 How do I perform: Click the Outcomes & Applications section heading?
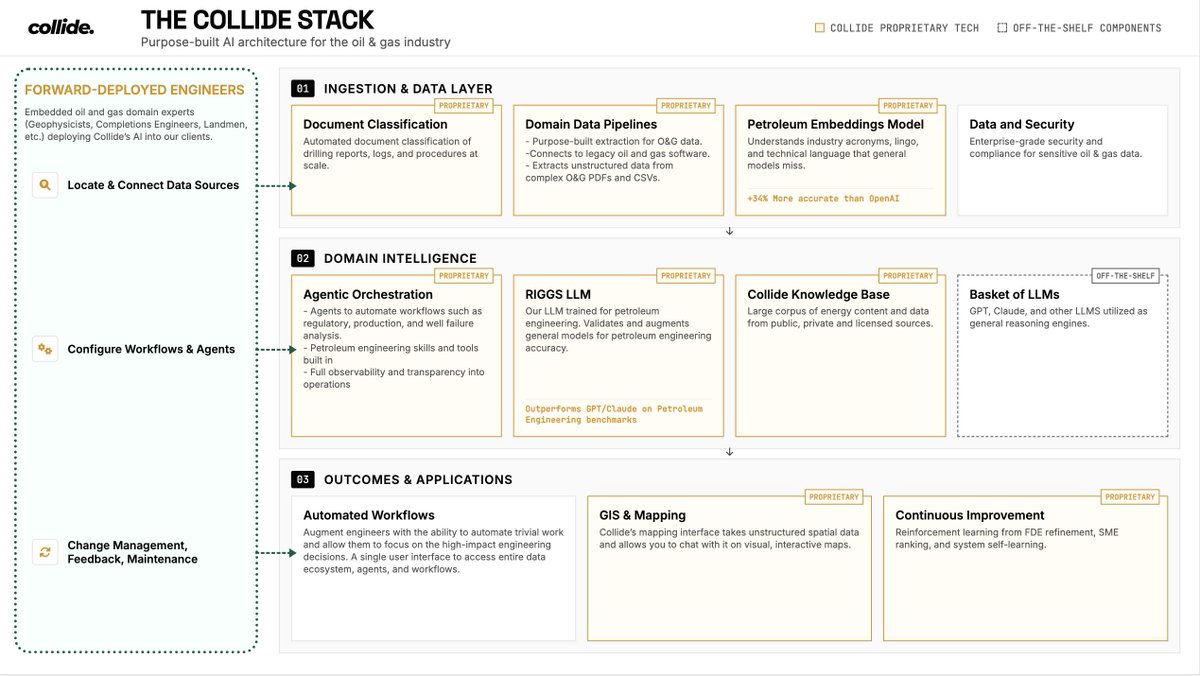(x=418, y=480)
